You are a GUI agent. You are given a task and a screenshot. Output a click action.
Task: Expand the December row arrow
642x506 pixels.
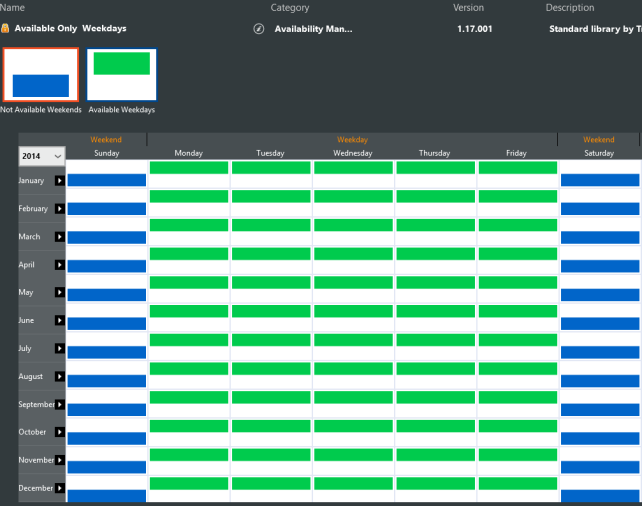click(60, 488)
